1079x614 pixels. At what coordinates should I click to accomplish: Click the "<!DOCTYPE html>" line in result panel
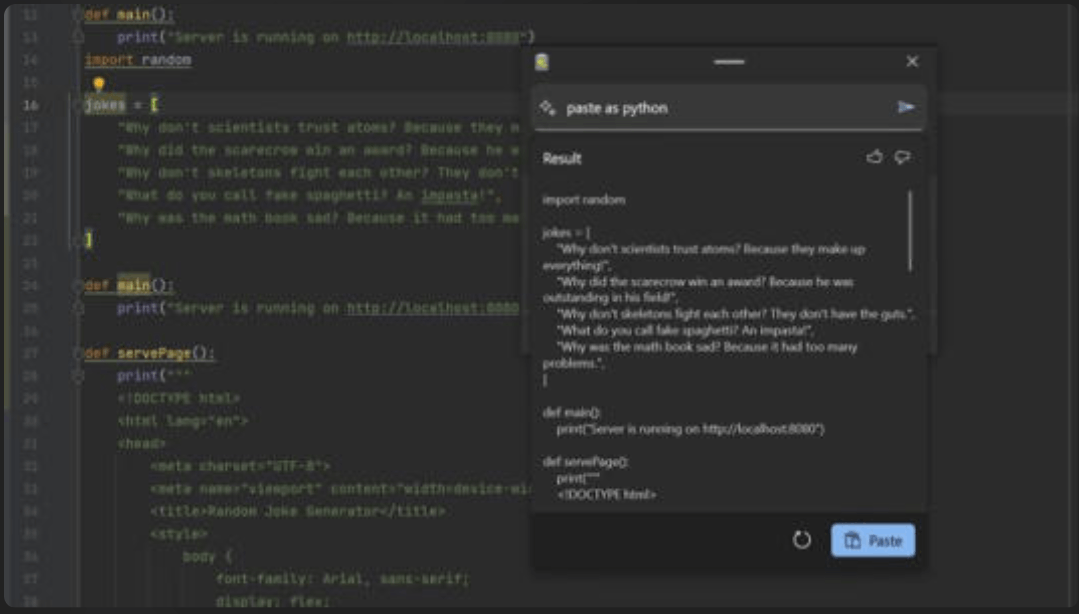[x=606, y=494]
